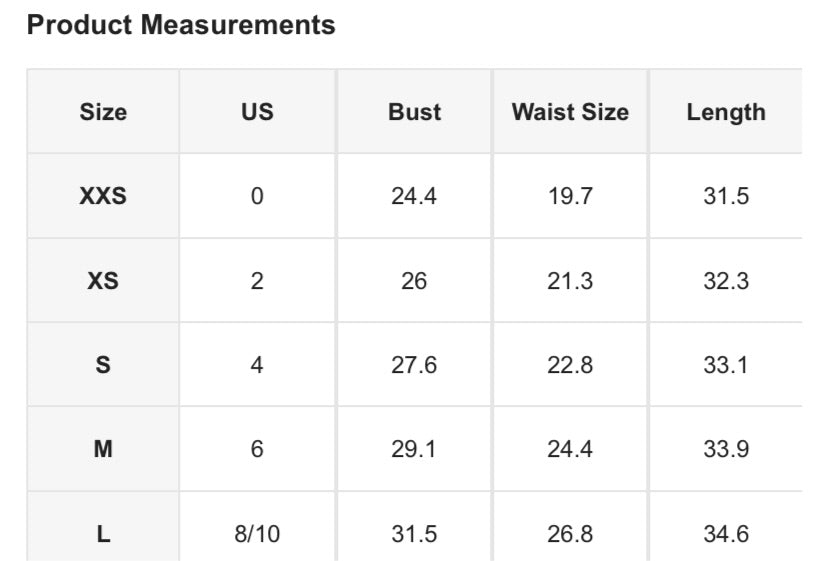Select the S bust value 27.6
Viewport: 828px width, 561px height.
tap(414, 365)
